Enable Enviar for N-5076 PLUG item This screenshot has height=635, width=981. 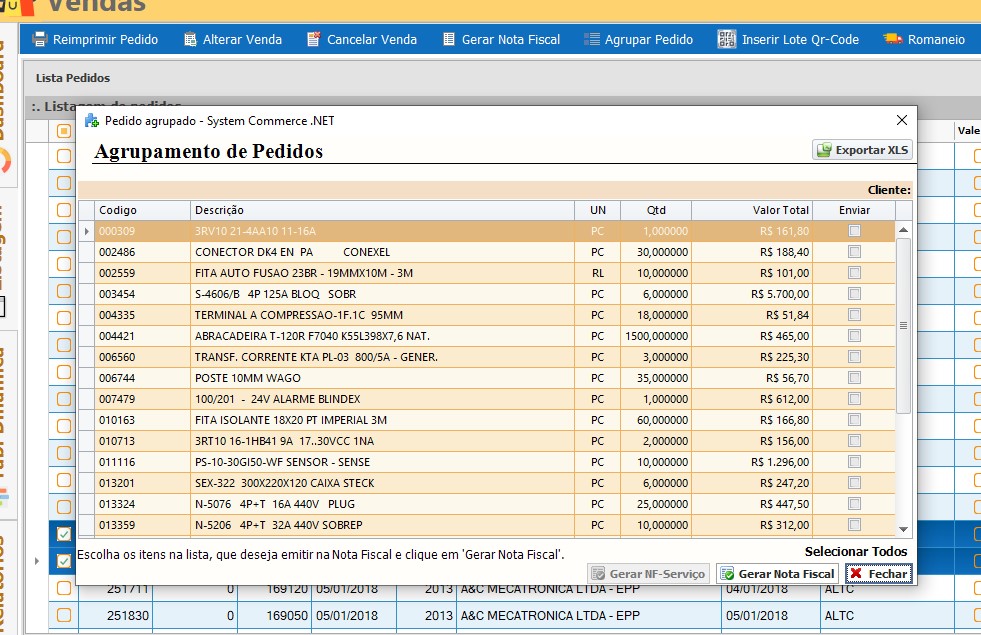click(x=854, y=504)
